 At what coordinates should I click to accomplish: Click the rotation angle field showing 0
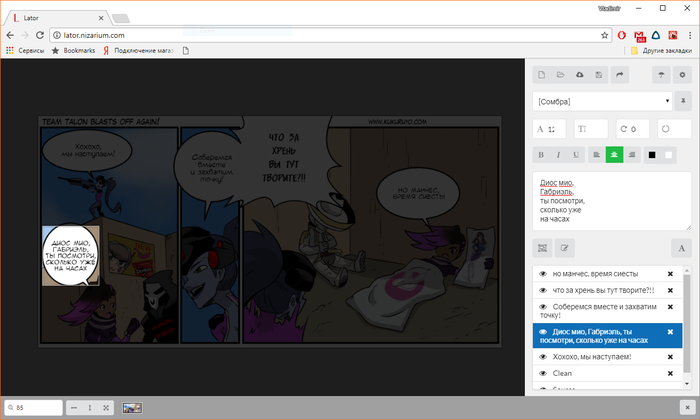(633, 129)
